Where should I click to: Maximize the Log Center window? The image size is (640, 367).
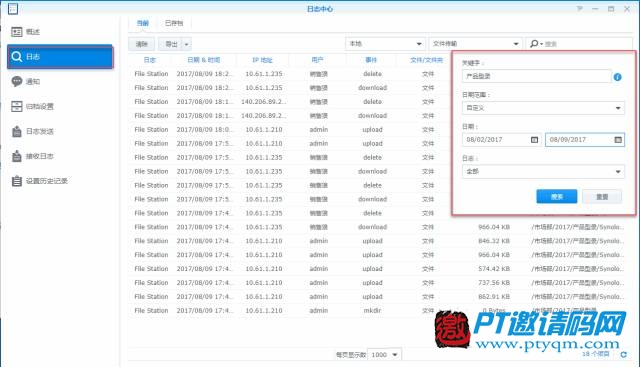(611, 9)
